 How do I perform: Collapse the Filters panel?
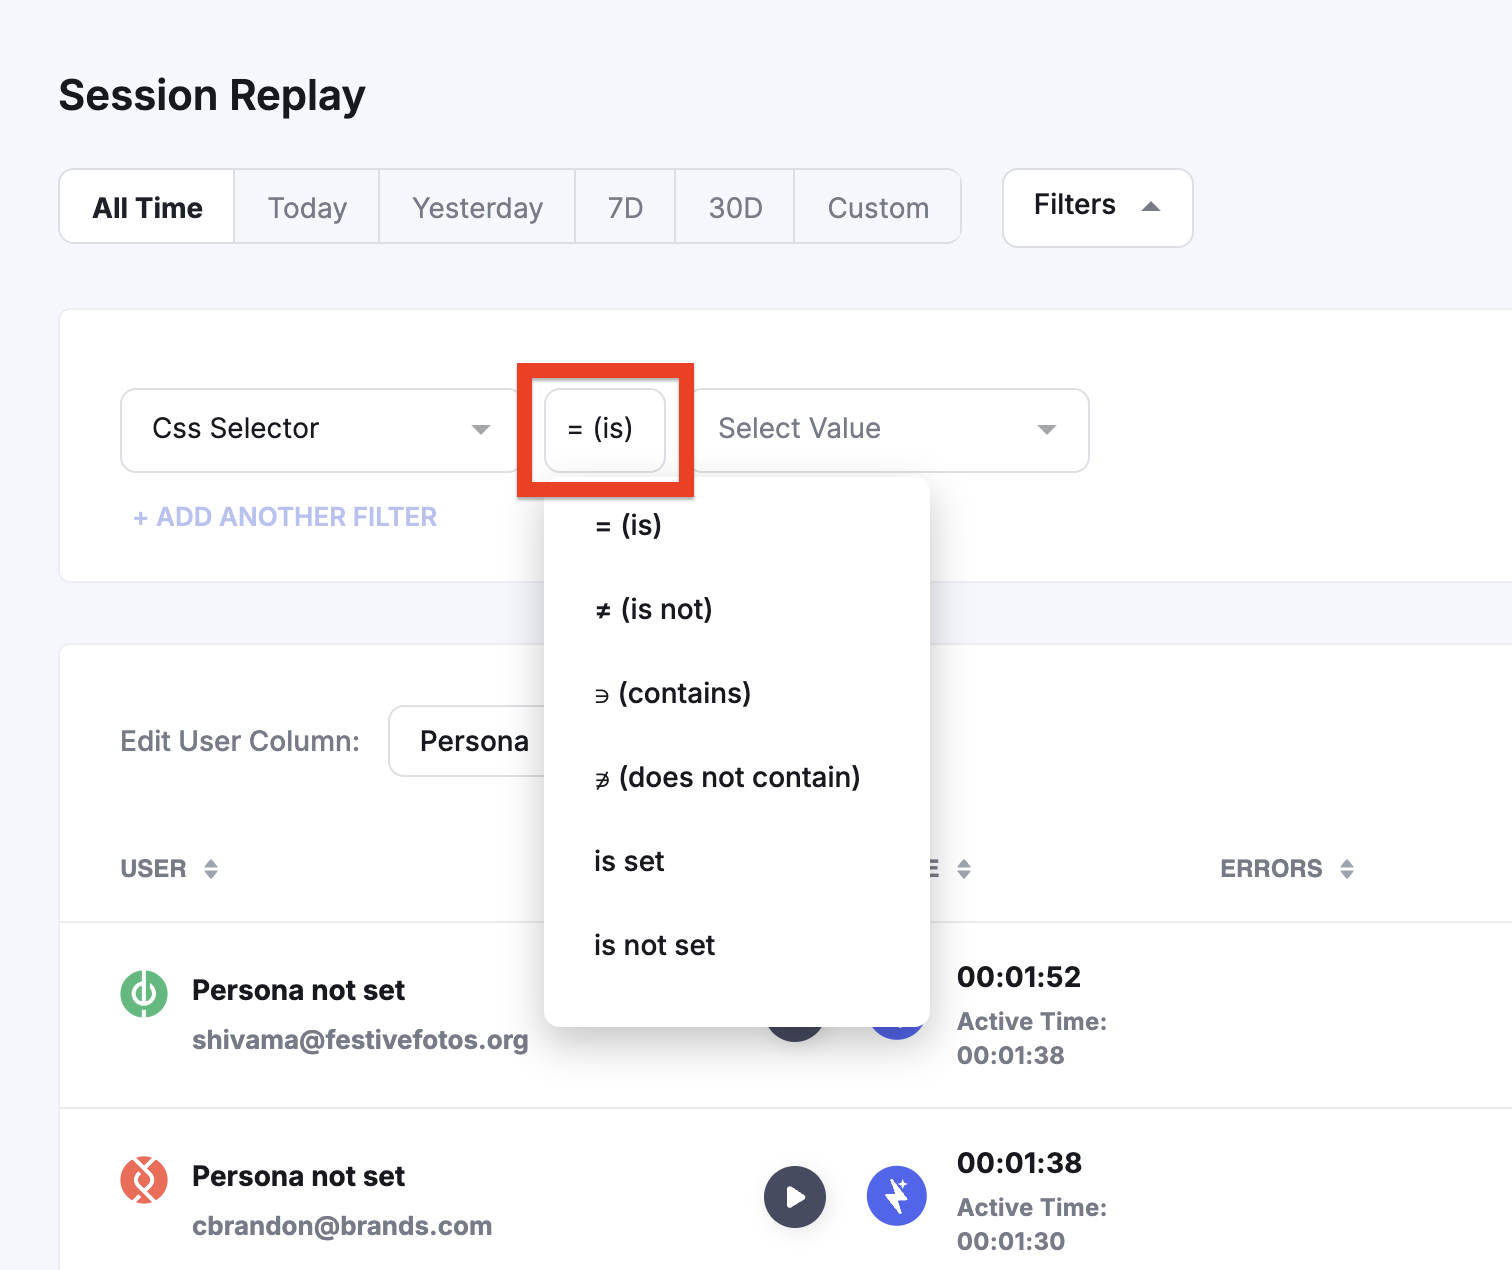1097,207
